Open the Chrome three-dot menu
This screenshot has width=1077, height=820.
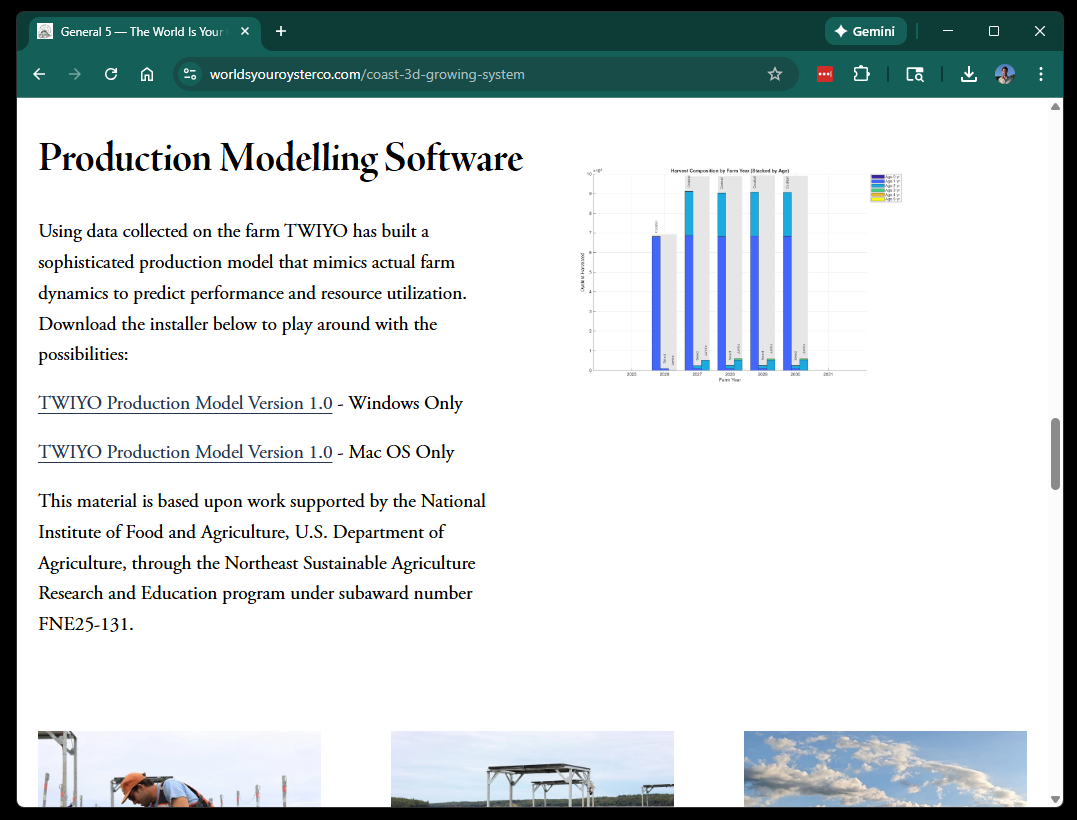[1041, 74]
